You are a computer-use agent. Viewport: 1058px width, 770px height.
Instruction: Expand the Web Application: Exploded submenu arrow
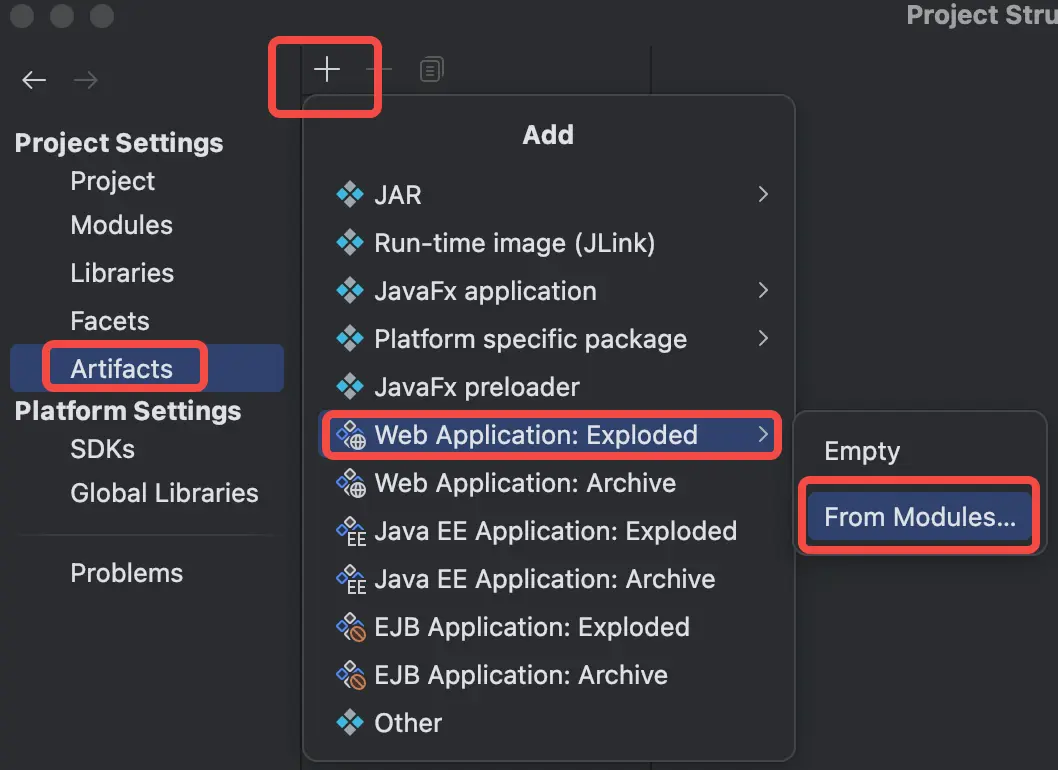[763, 435]
